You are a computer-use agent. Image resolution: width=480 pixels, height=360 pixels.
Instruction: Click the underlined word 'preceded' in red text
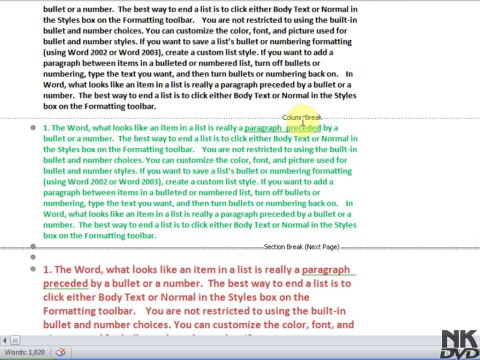click(65, 283)
